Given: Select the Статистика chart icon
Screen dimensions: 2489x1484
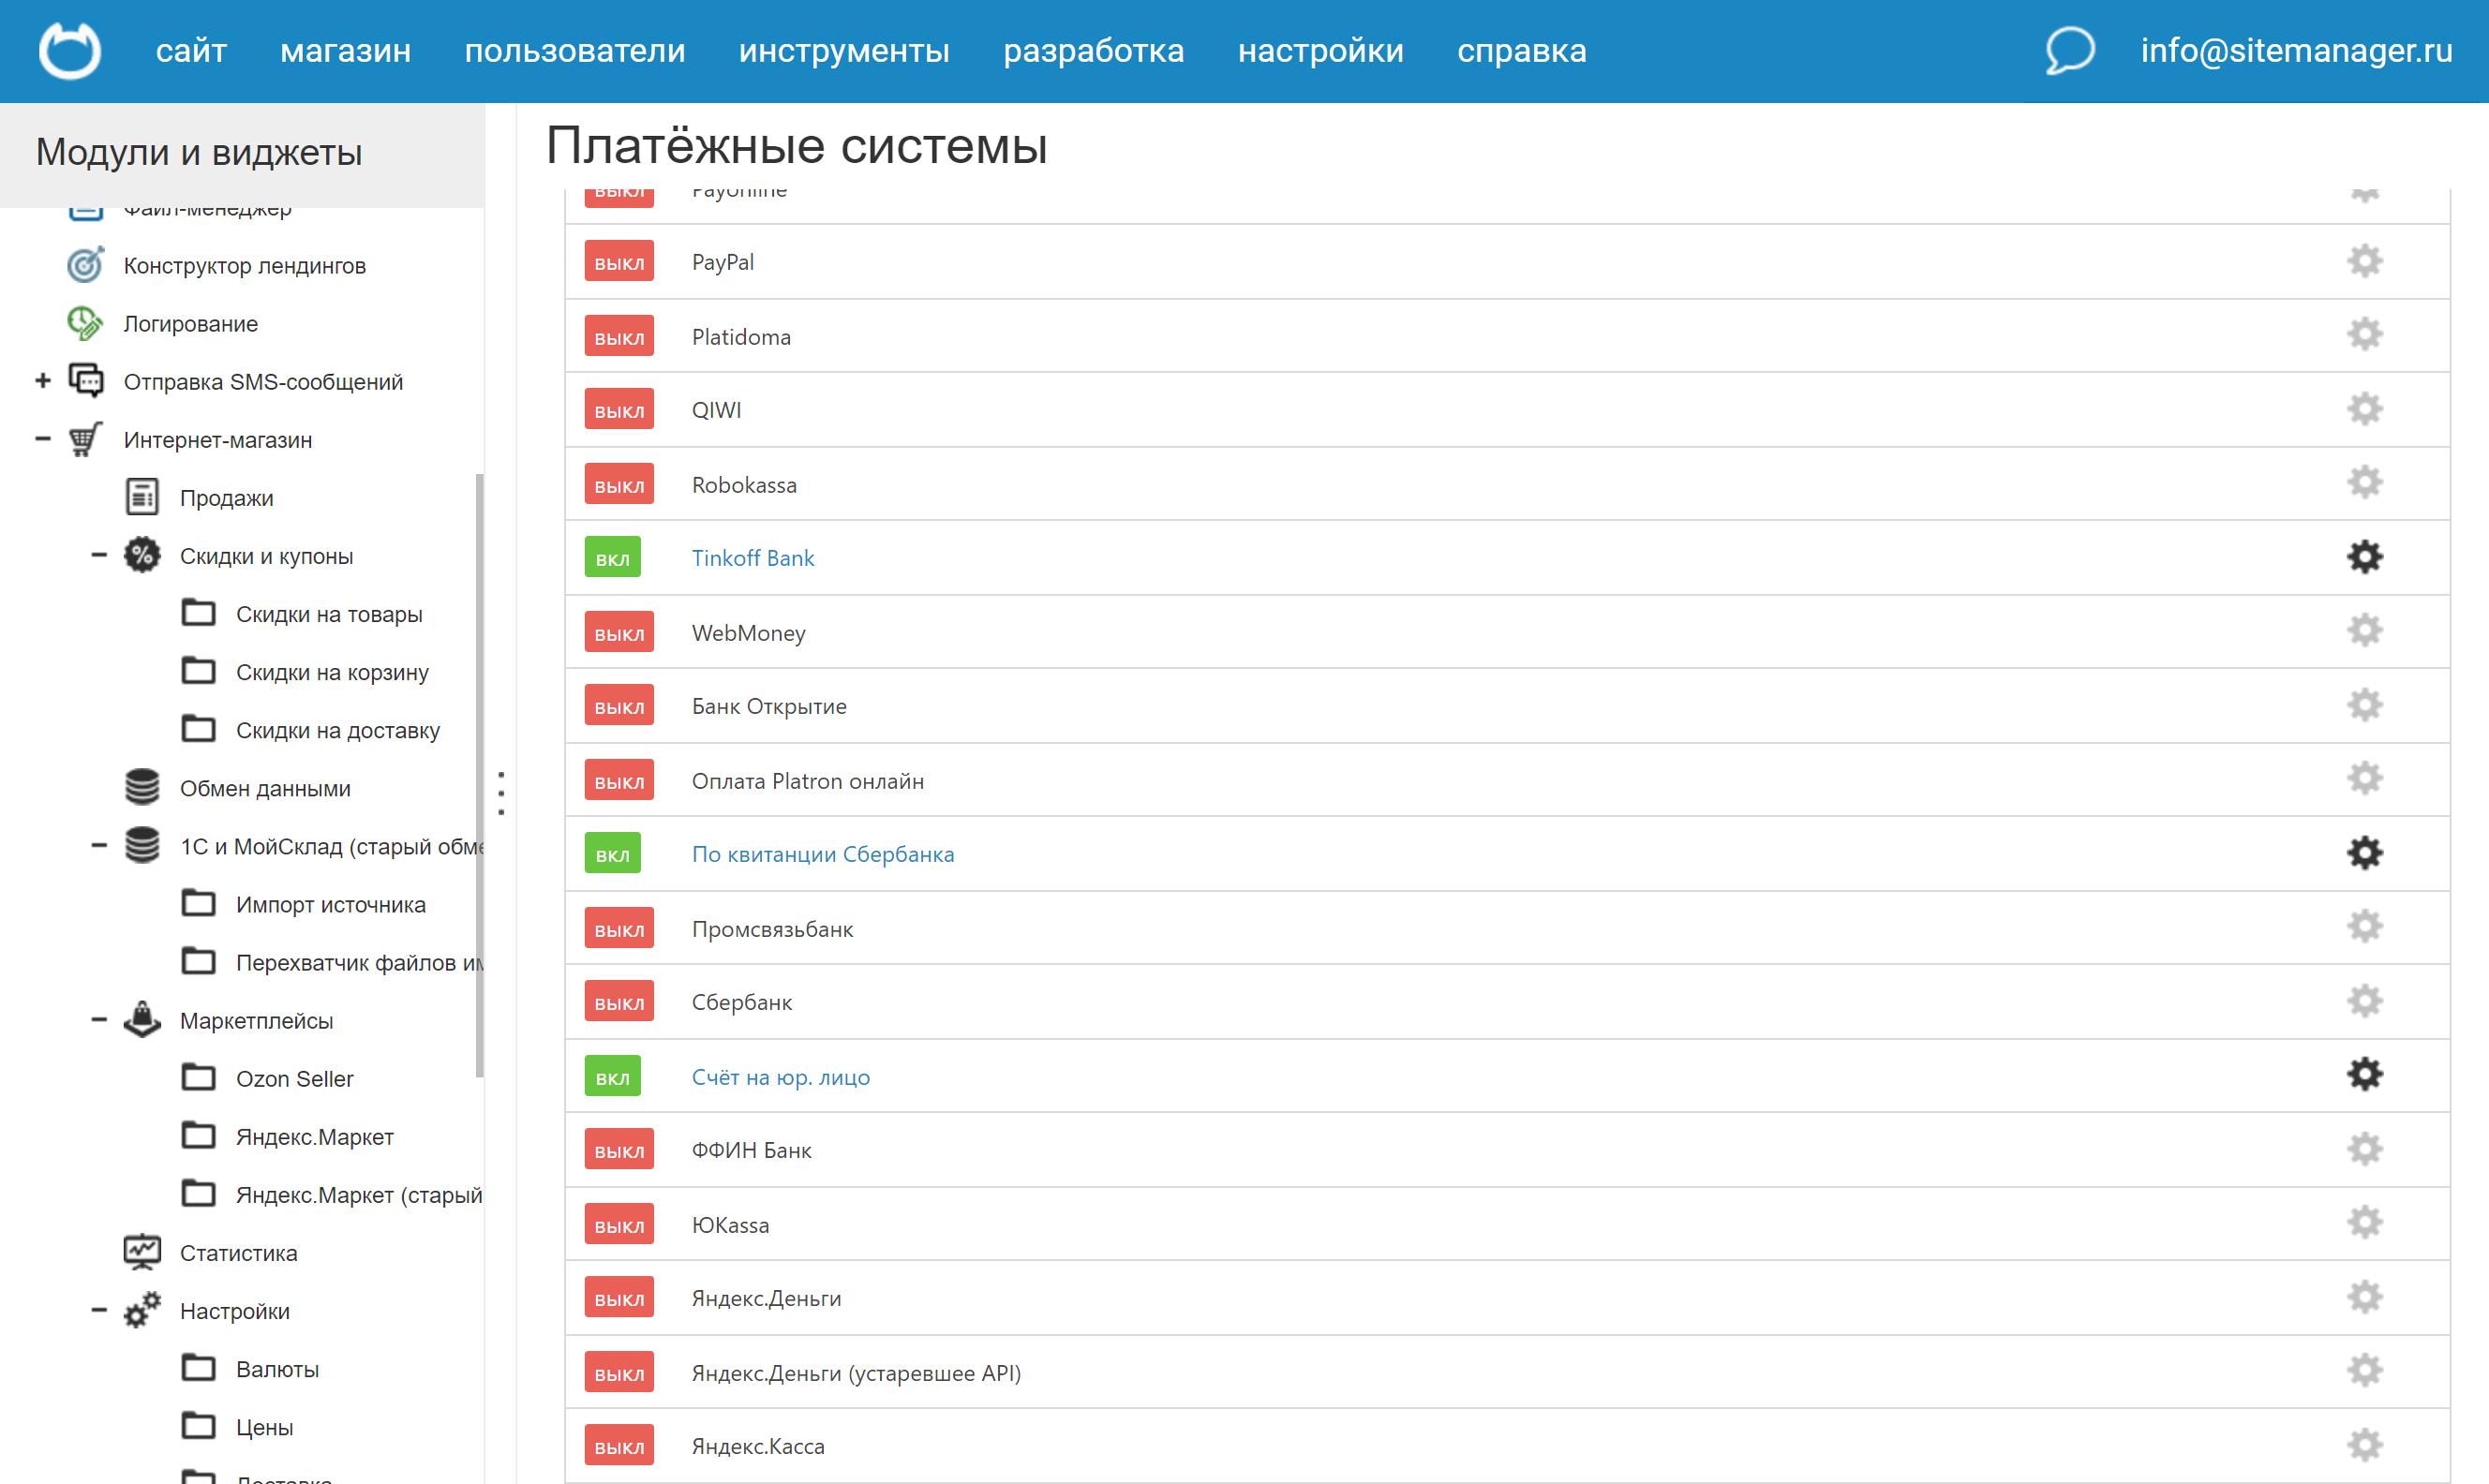Looking at the screenshot, I should [x=142, y=1252].
